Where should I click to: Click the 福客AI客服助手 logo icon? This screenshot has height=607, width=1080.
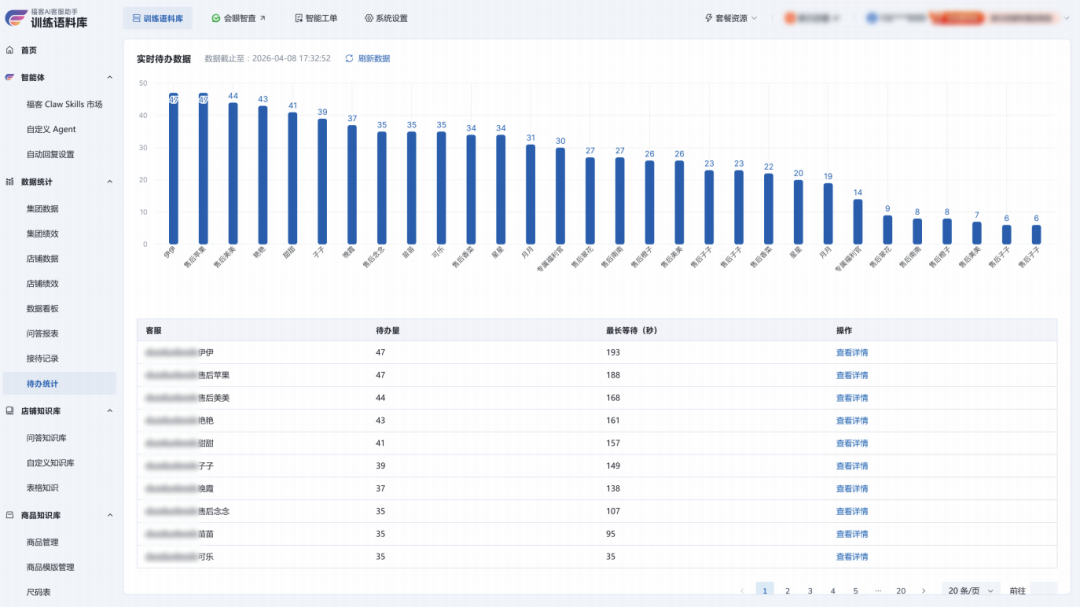[x=16, y=17]
